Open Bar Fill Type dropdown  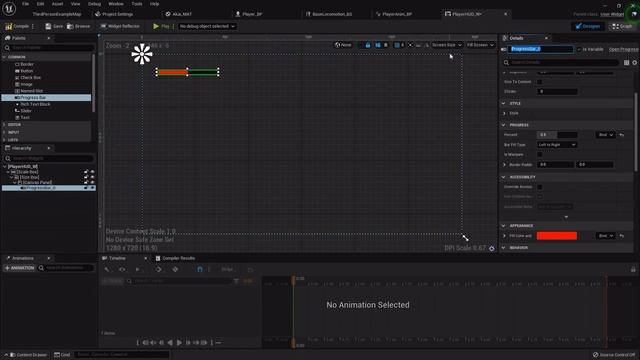(557, 145)
